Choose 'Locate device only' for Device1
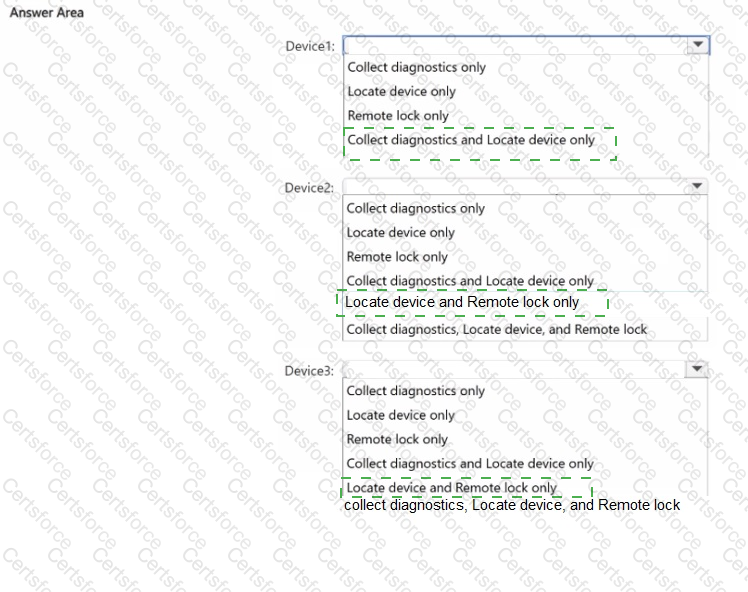Image resolution: width=748 pixels, height=592 pixels. 402,92
